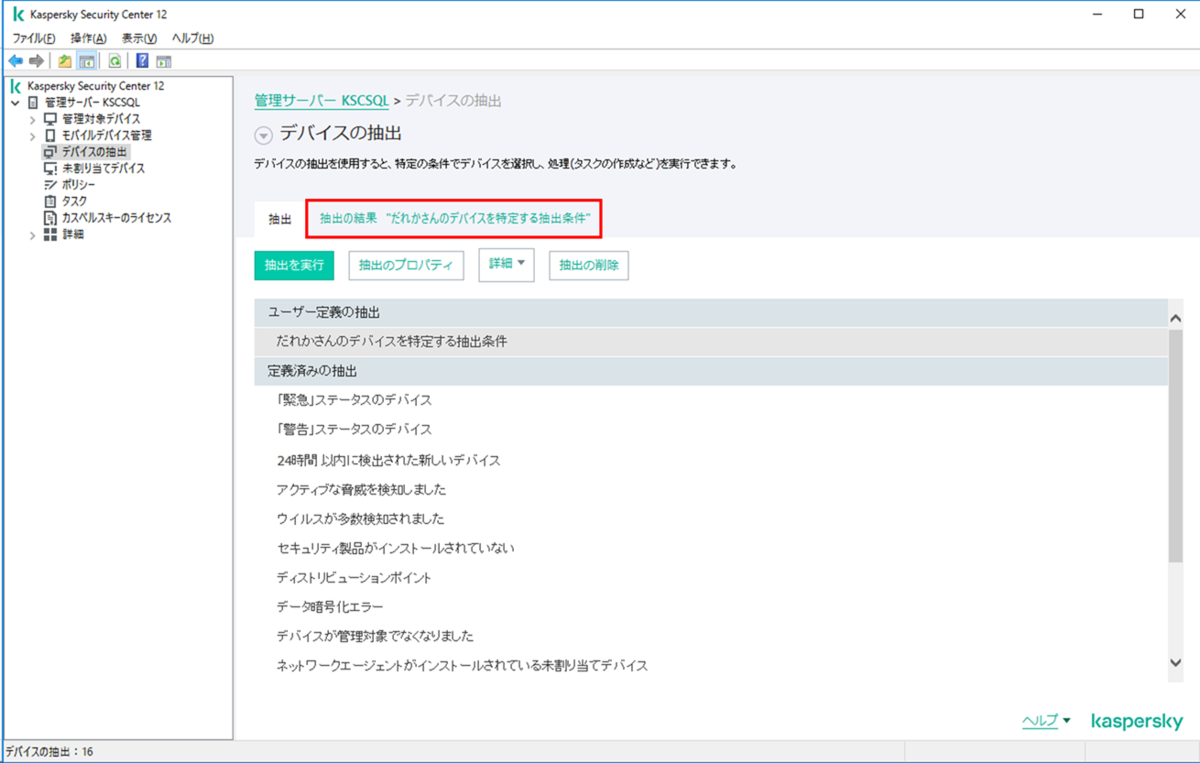
Task: Click the カスペルスキーのライセンス document icon
Action: point(51,218)
